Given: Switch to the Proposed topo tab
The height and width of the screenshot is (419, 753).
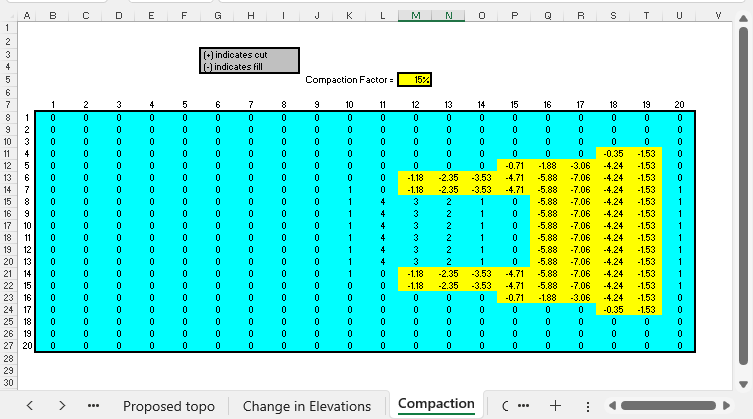Looking at the screenshot, I should (168, 405).
